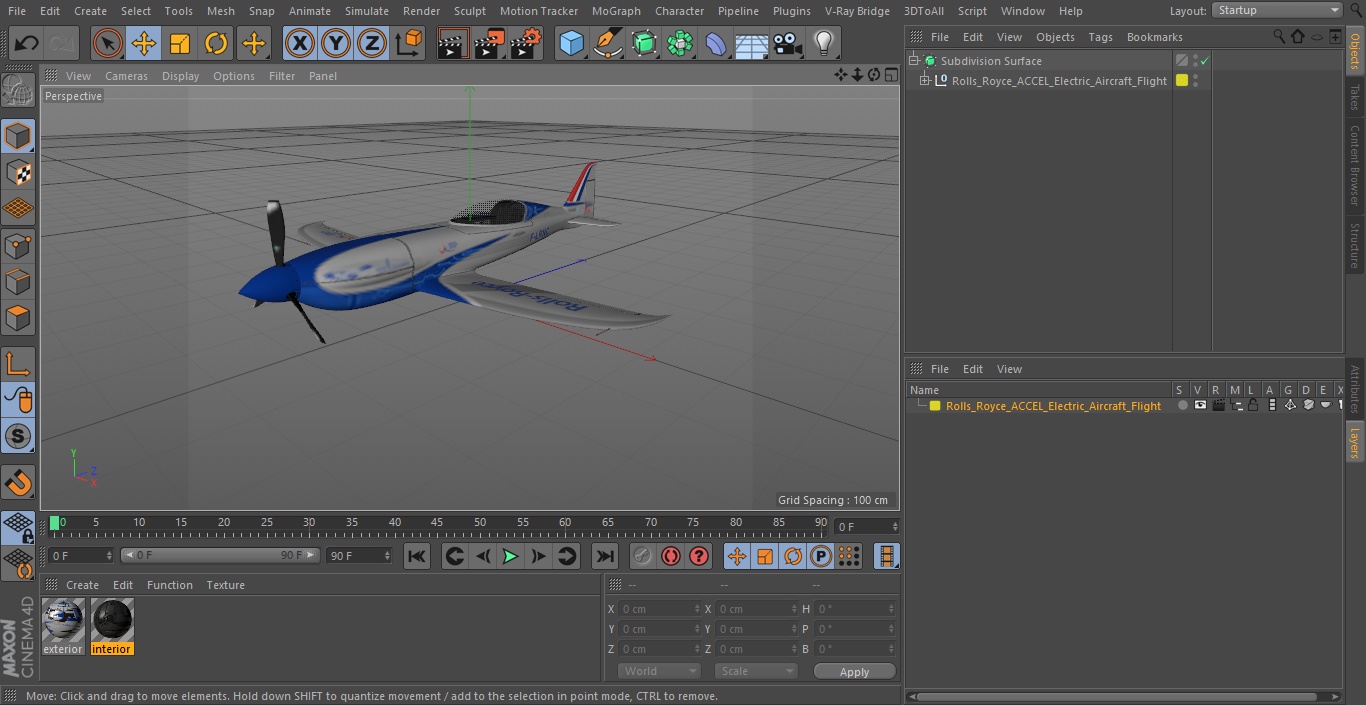1366x705 pixels.
Task: Activate the Scale tool
Action: point(180,43)
